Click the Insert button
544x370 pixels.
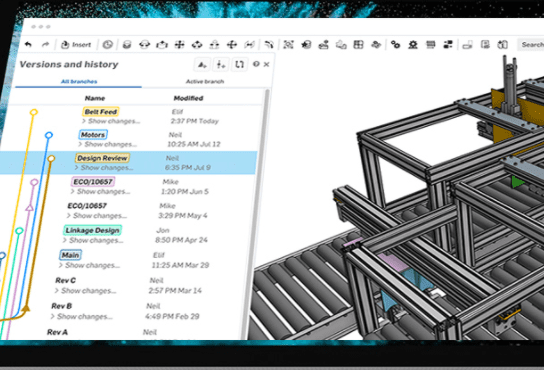76,45
